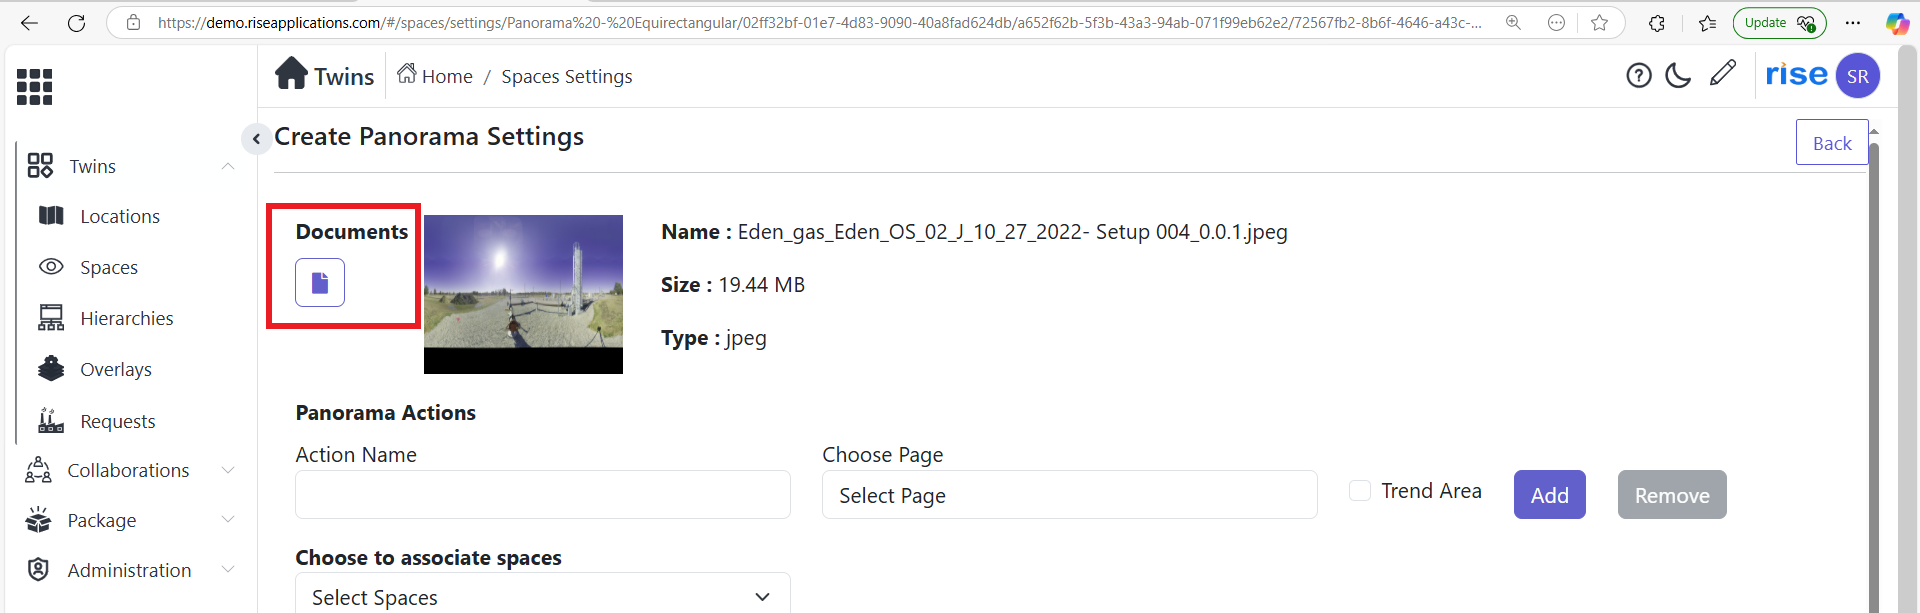The image size is (1920, 613).
Task: Open Overlays in the sidebar
Action: tap(116, 369)
